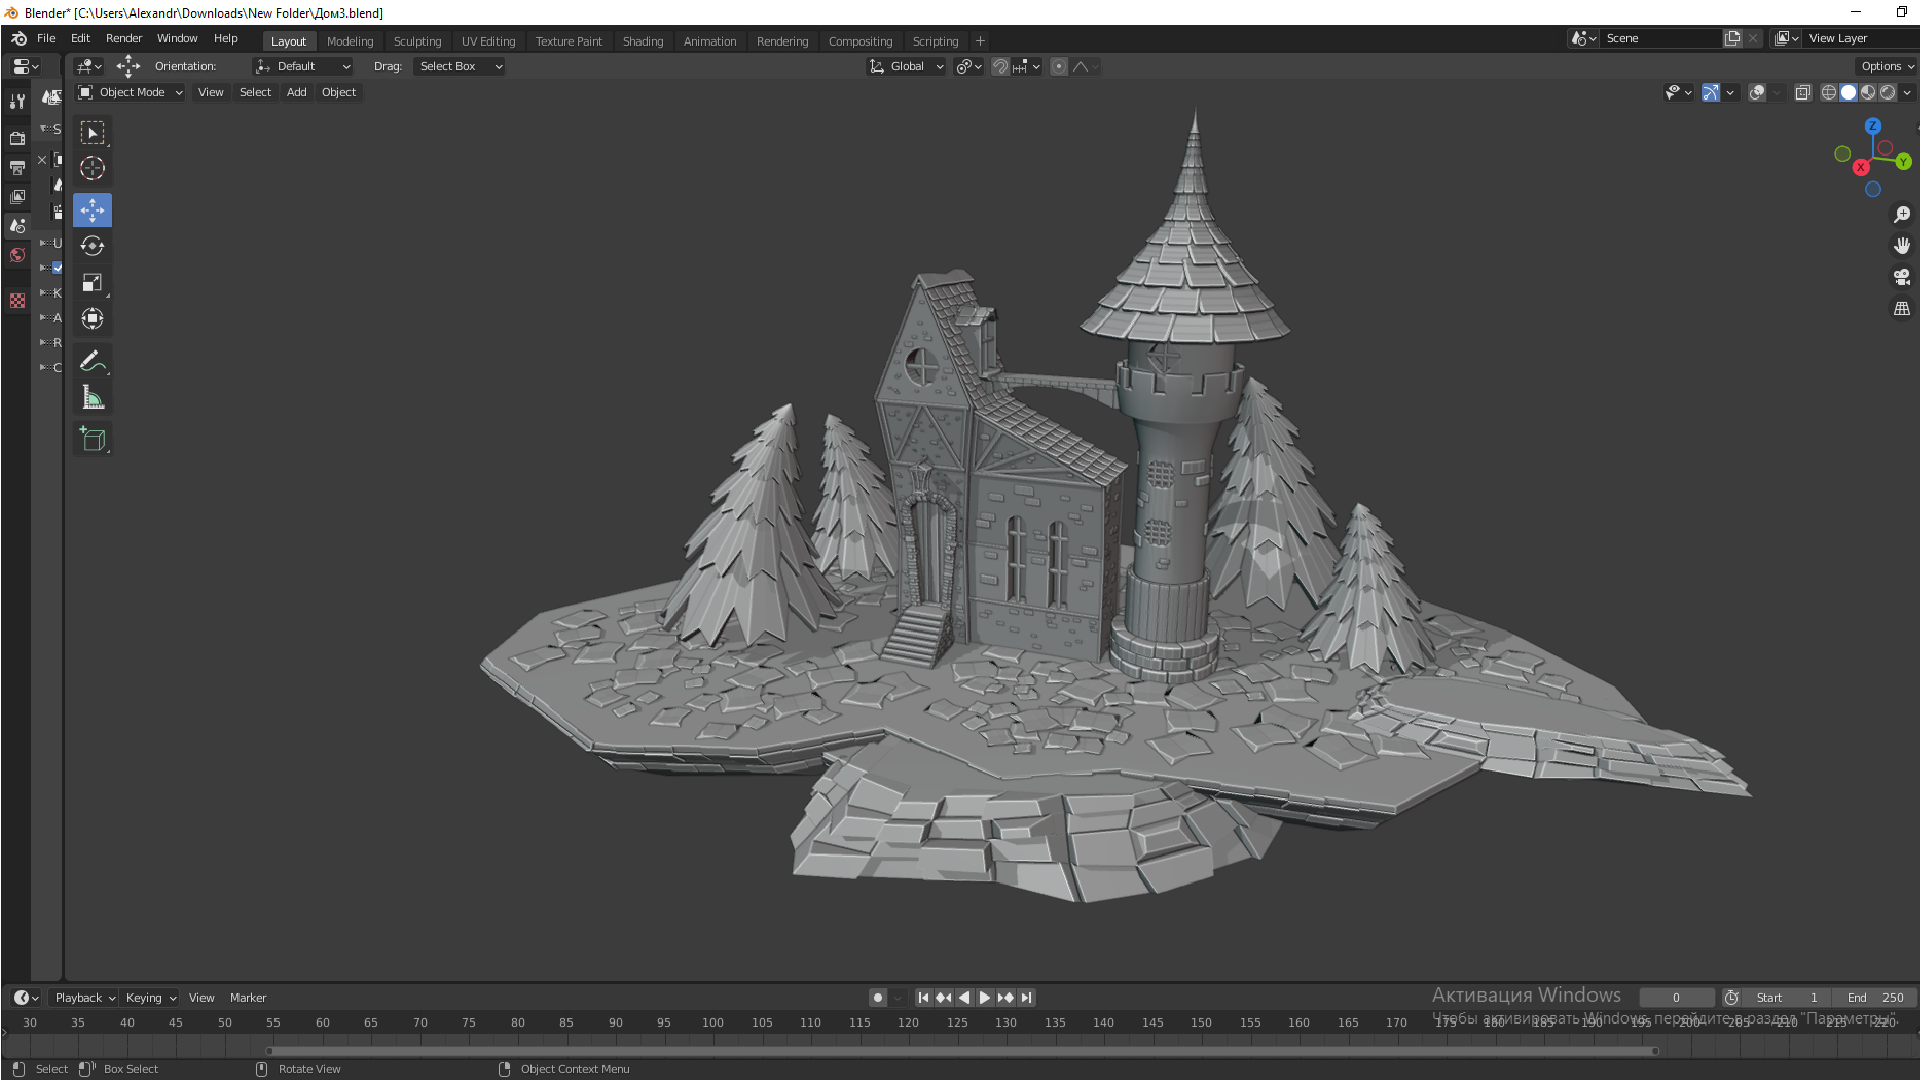Select the Scale tool icon

click(92, 282)
